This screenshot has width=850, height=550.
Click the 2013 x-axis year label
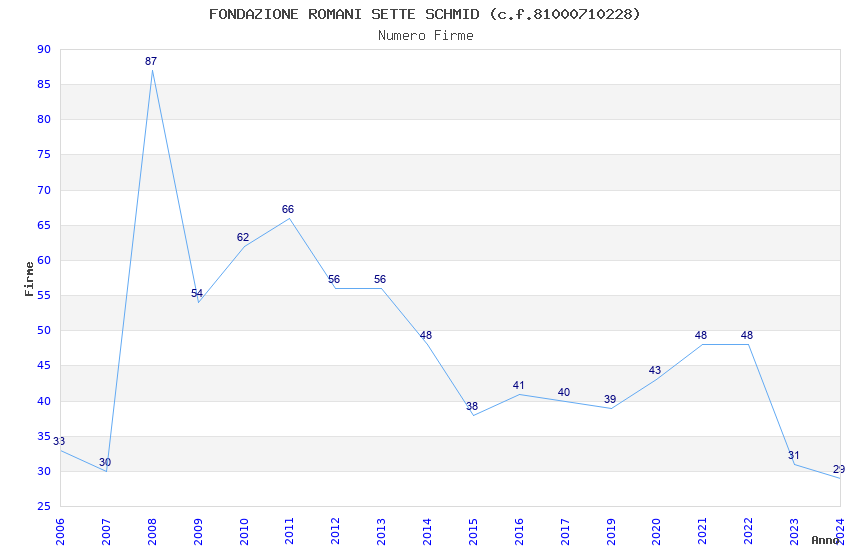(381, 531)
